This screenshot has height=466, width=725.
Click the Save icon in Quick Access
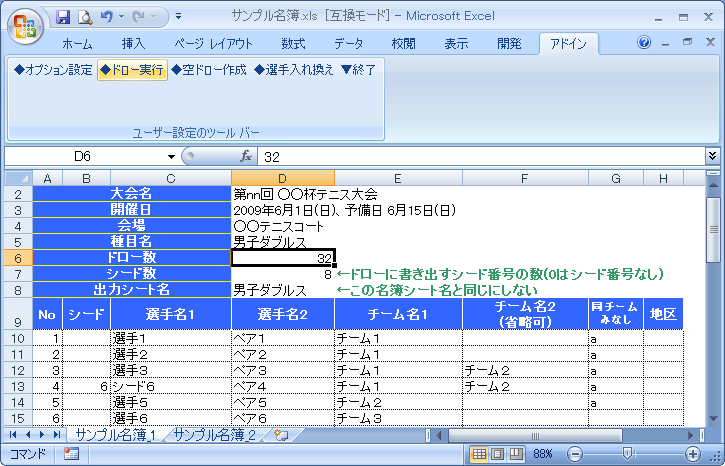click(x=62, y=17)
